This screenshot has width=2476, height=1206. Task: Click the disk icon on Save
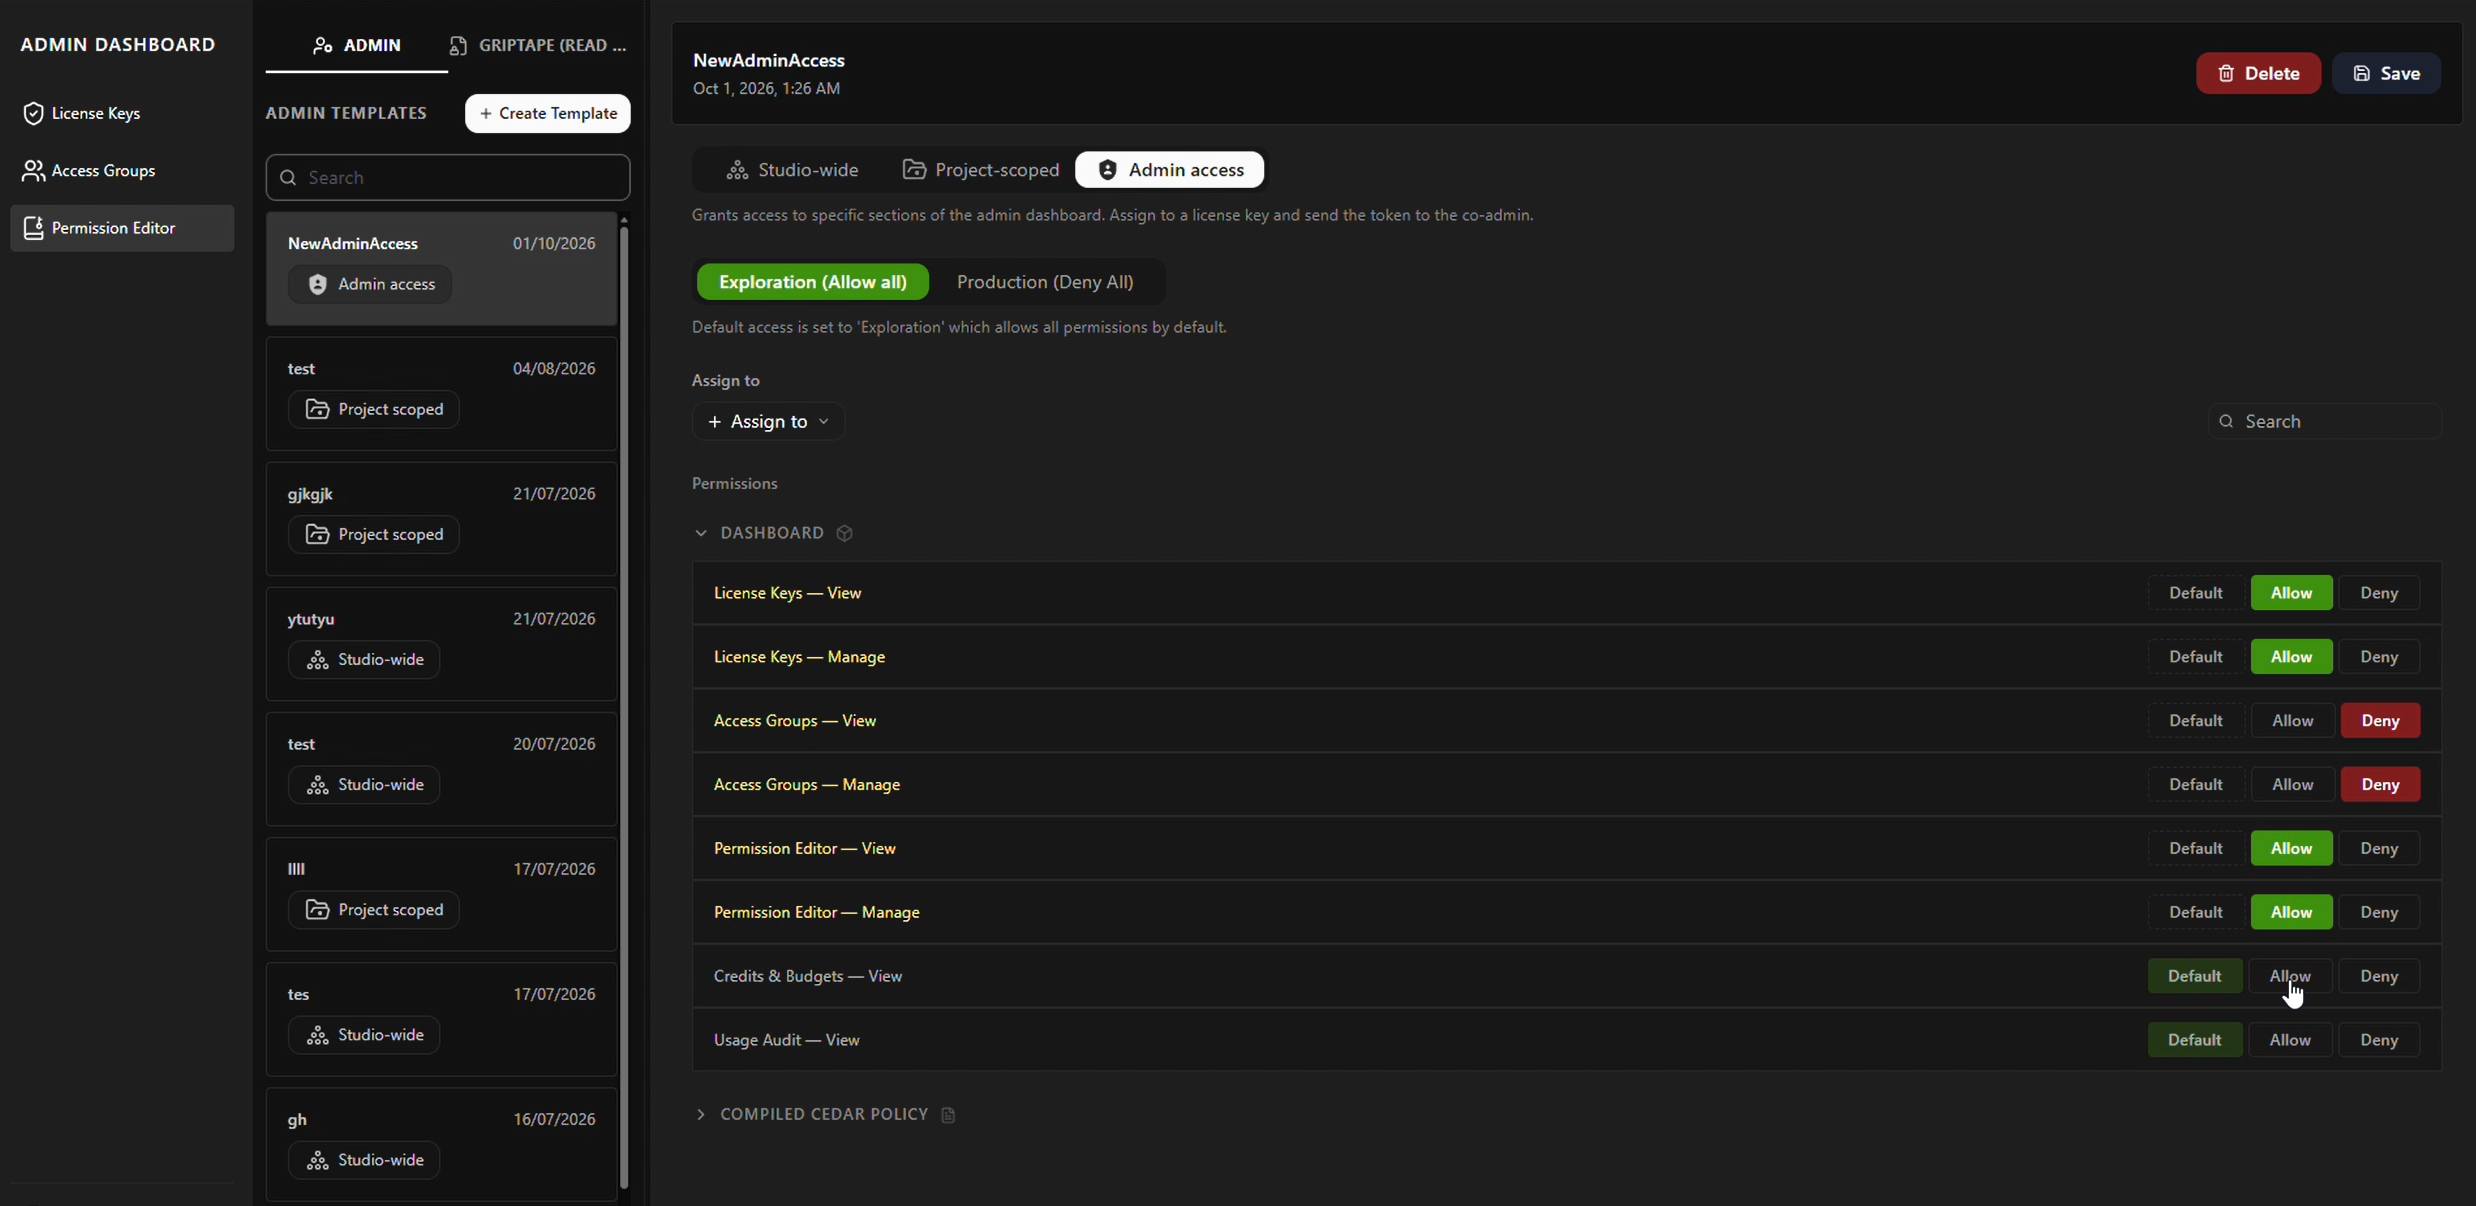coord(2362,73)
